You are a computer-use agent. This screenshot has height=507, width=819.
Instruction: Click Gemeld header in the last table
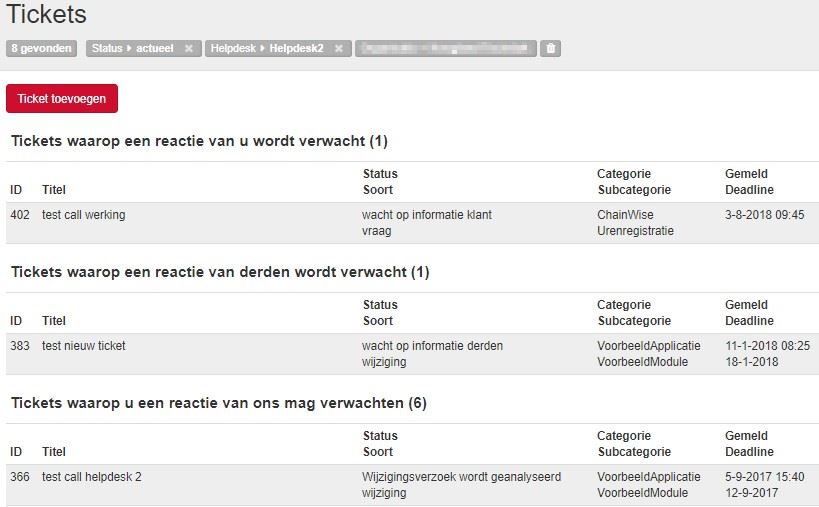click(746, 436)
